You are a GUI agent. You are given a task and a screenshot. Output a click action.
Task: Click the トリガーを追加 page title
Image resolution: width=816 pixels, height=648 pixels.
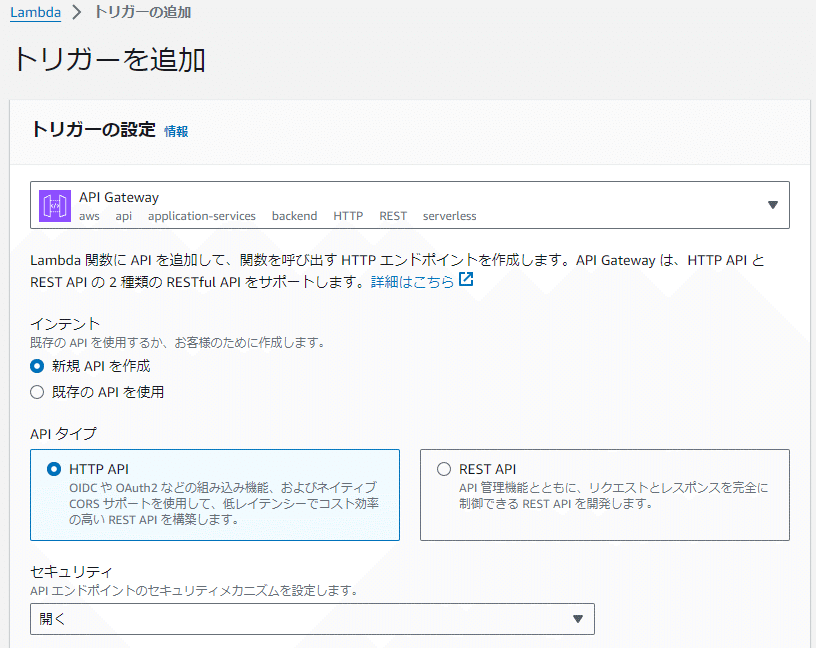click(108, 59)
